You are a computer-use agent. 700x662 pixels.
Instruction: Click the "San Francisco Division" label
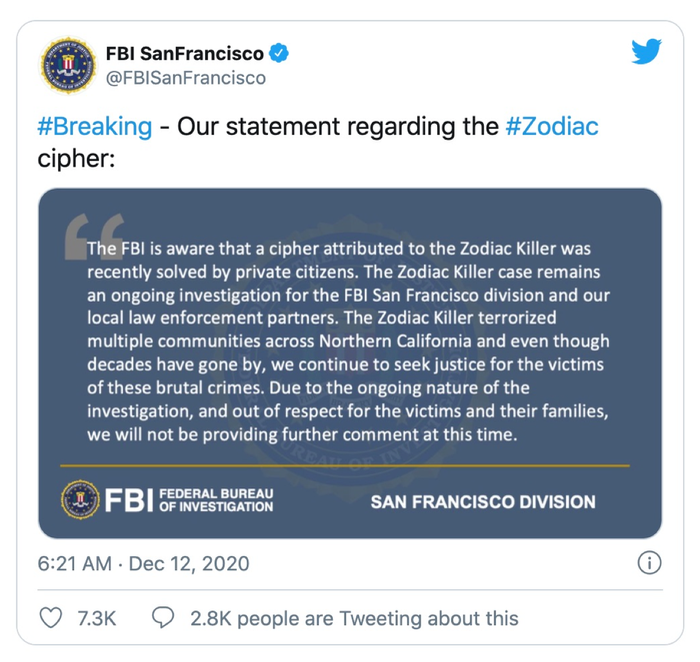pyautogui.click(x=483, y=501)
